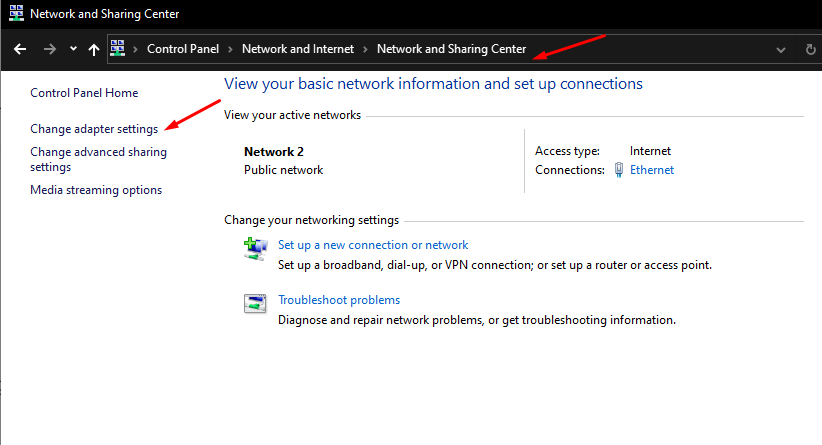Select Network and Internet breadcrumb item
The image size is (822, 445).
[297, 49]
